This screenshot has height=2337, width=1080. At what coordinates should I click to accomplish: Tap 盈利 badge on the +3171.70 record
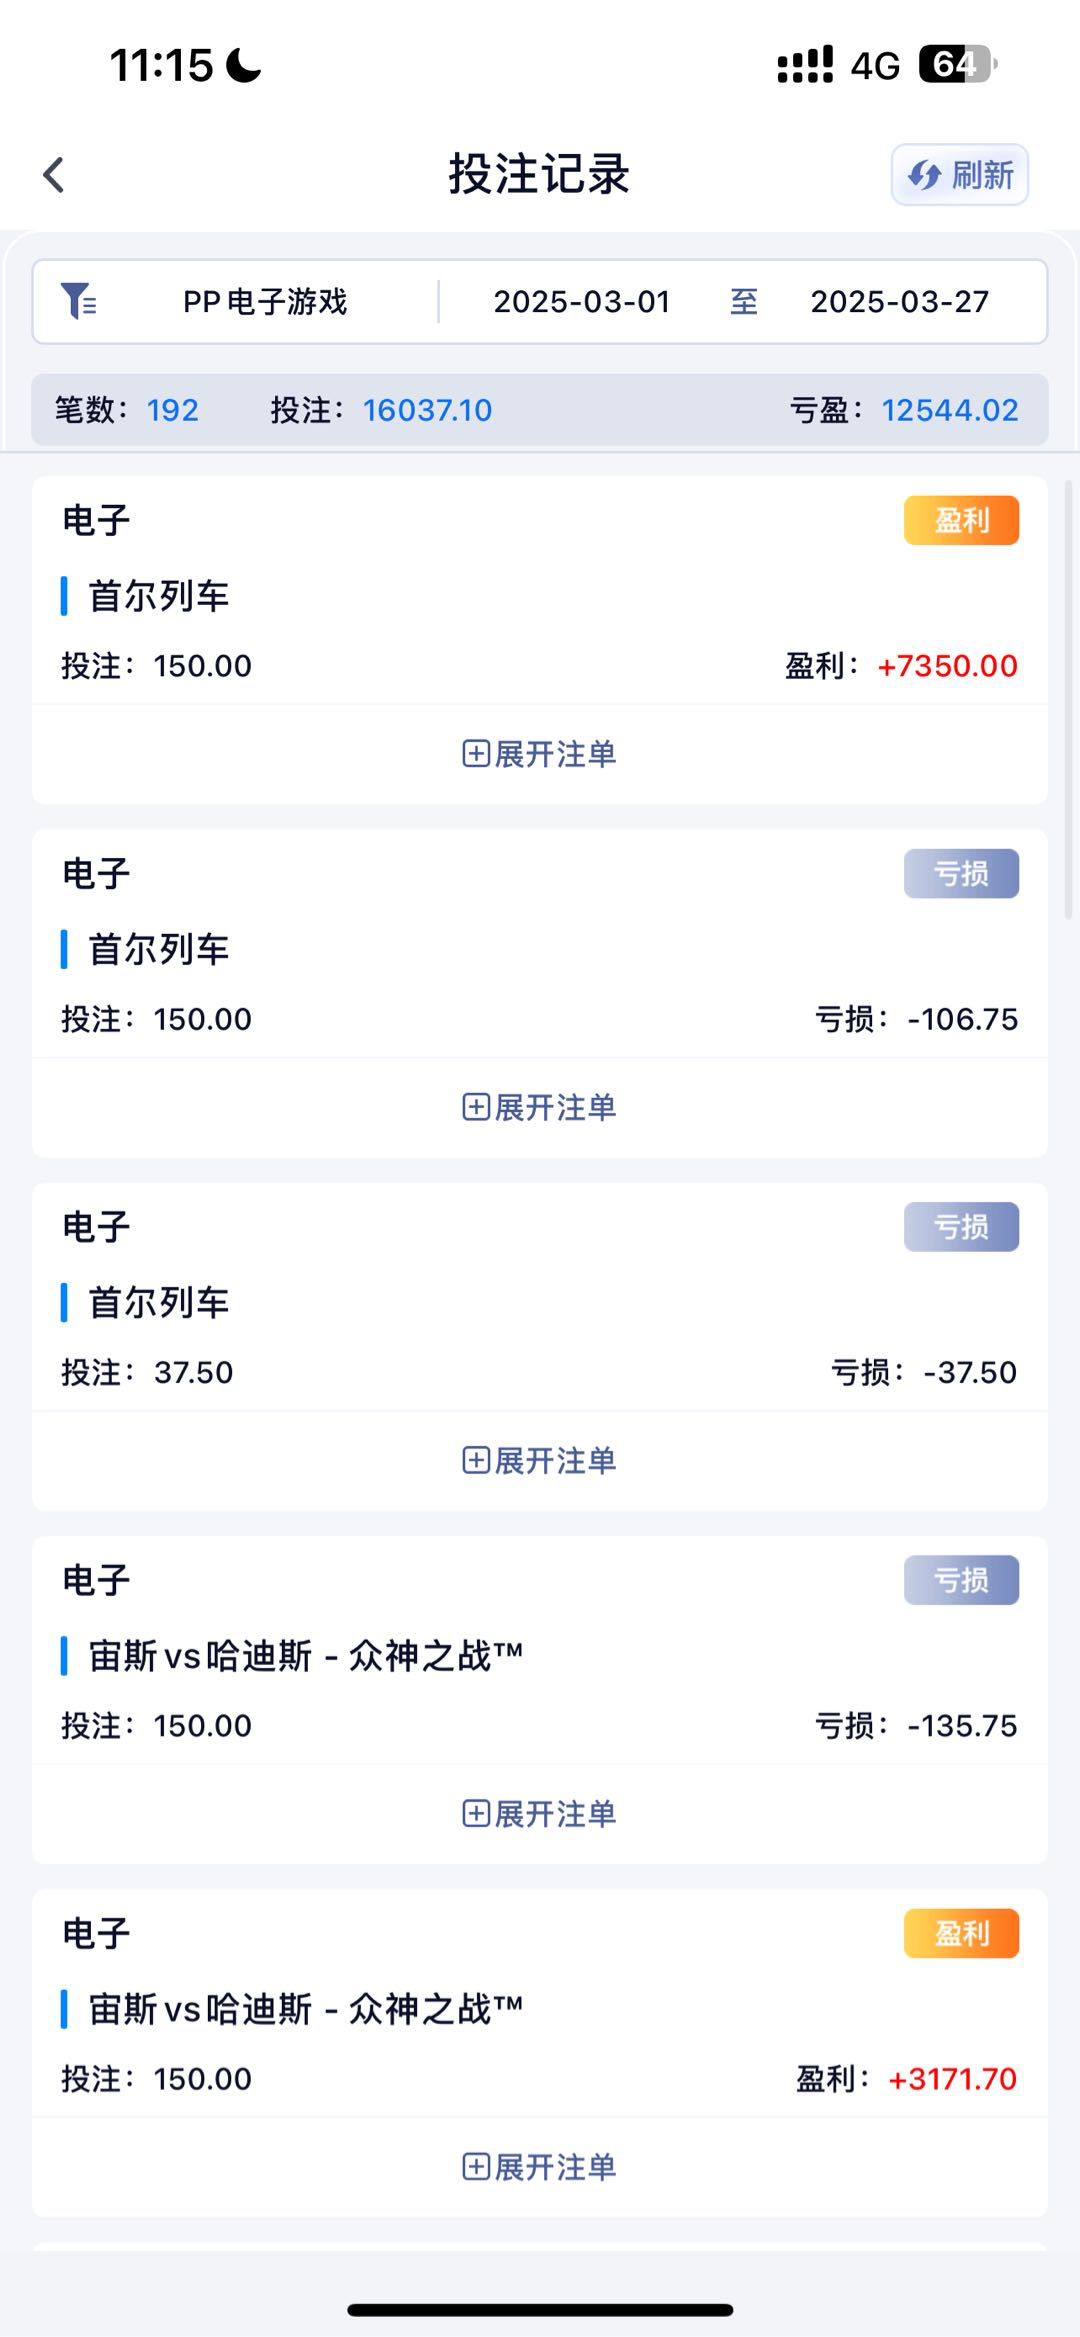pos(961,1933)
